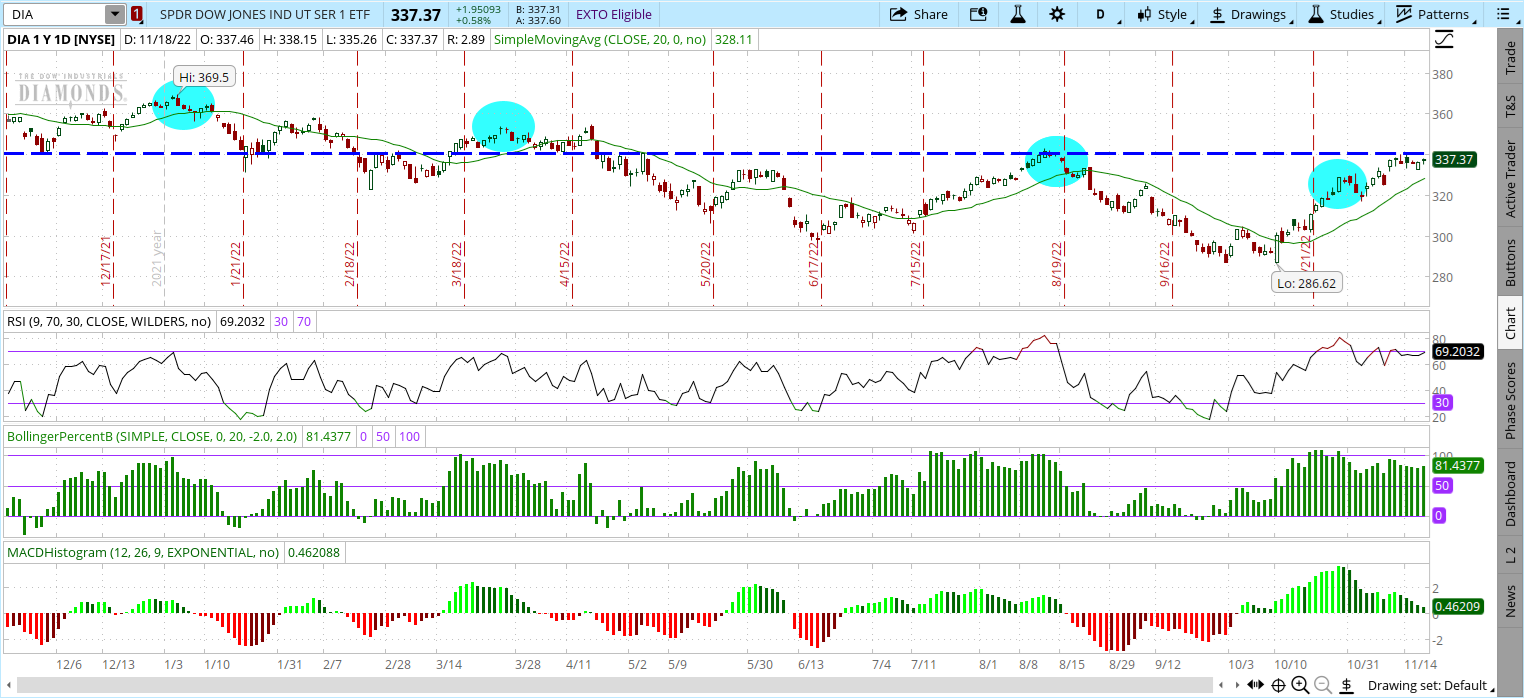The height and width of the screenshot is (698, 1524).
Task: Click the A: 337.60 ask quote
Action: (x=536, y=20)
